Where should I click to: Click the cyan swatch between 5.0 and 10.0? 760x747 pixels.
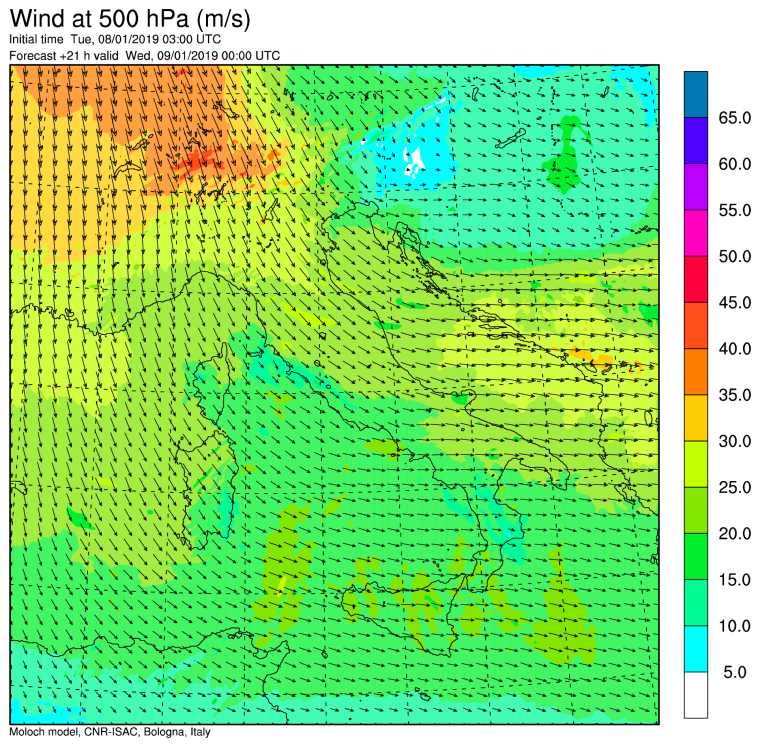pos(696,649)
